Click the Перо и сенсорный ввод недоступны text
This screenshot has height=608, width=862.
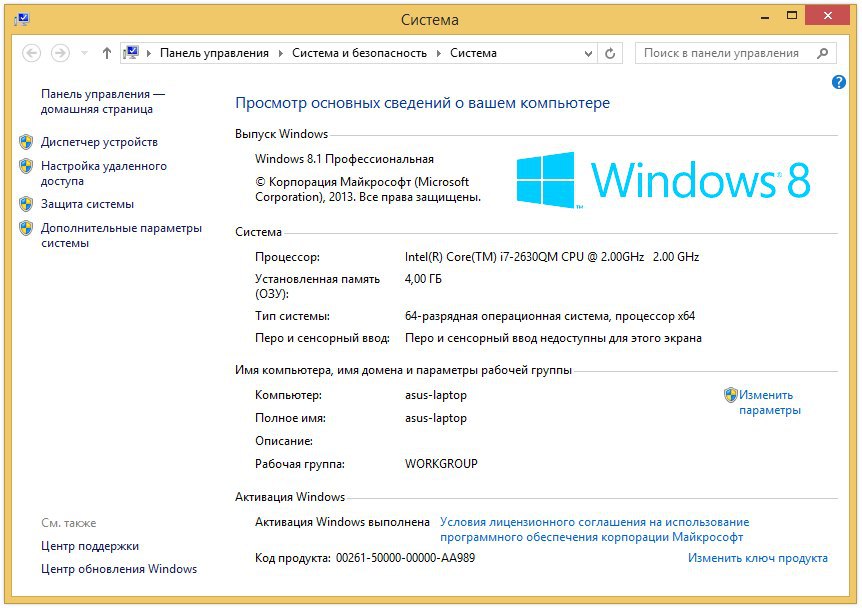553,338
